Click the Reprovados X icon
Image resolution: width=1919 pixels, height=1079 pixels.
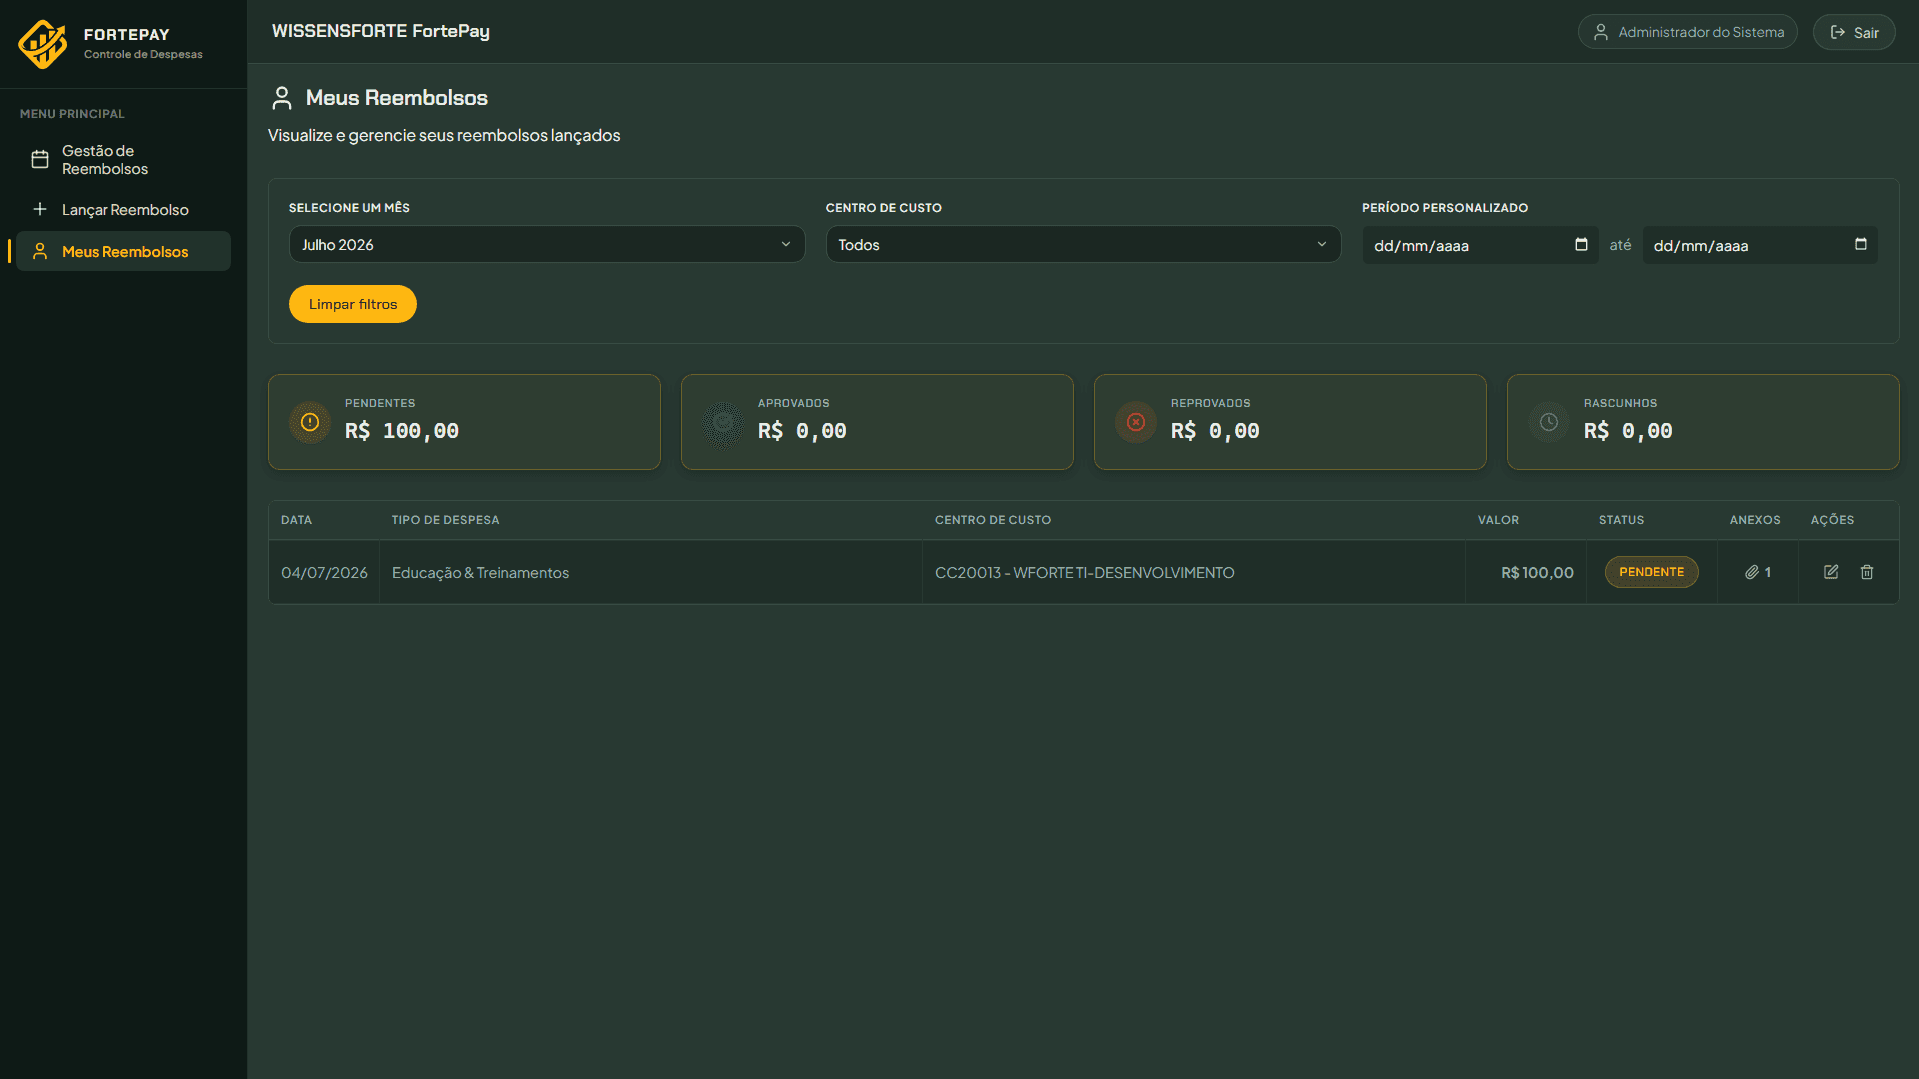(x=1136, y=422)
